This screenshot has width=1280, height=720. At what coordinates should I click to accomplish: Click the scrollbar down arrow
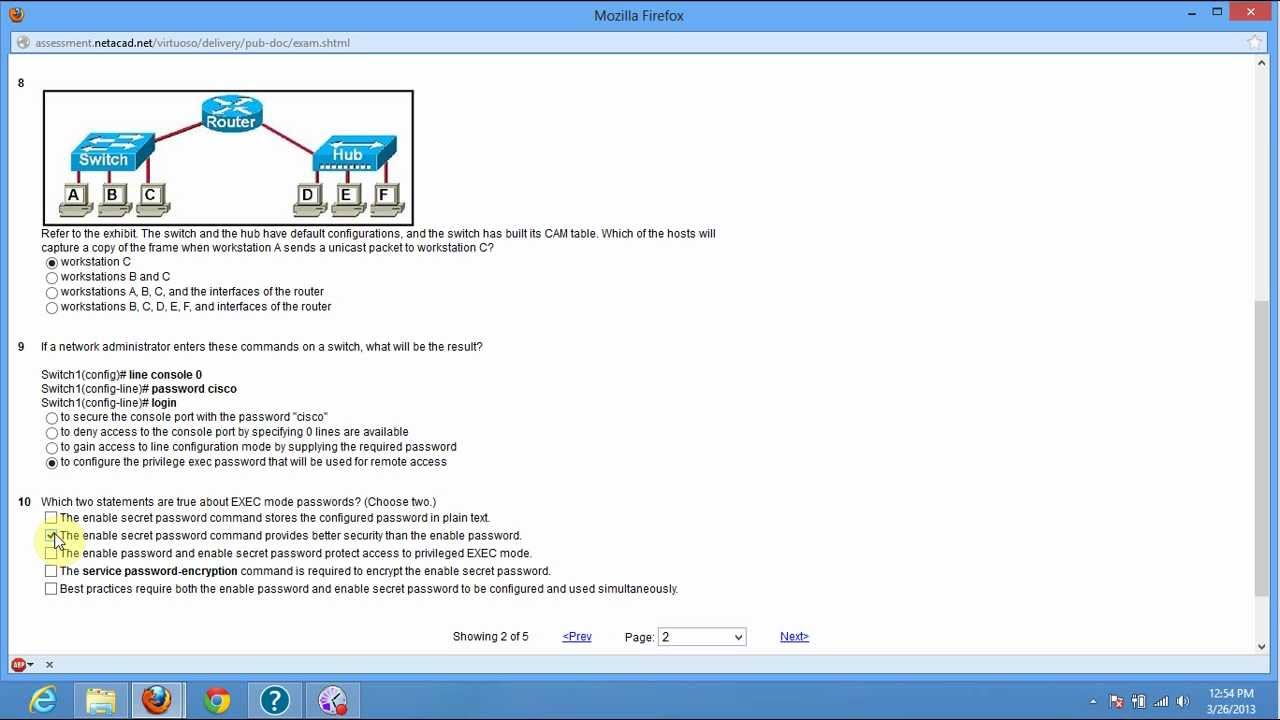click(1261, 646)
